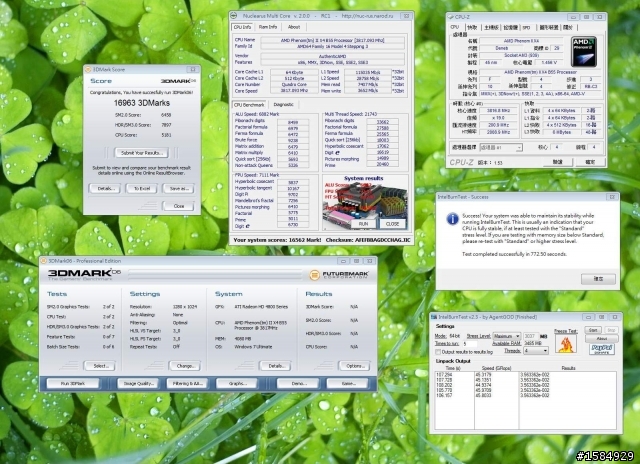Click the Your system scores 16562 Mark text
Screen dimensions: 640x464
click(277, 240)
